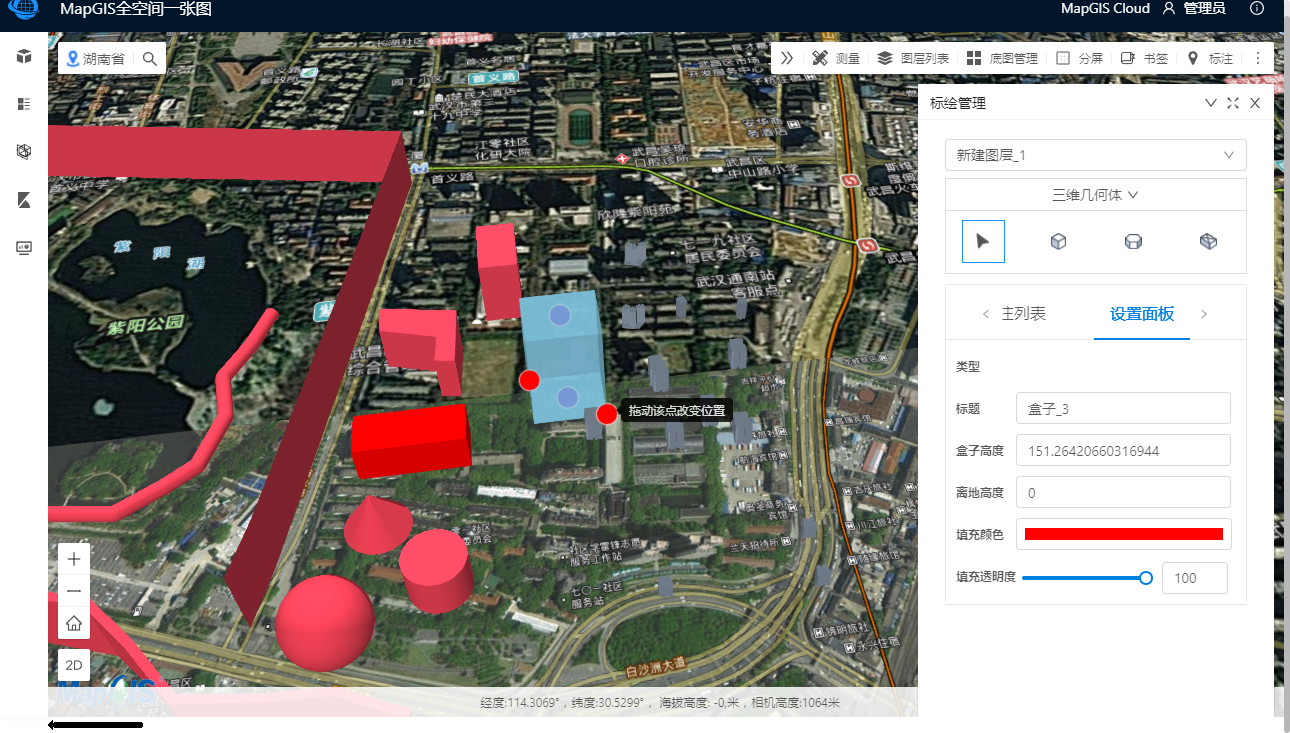Go to next tab with right chevron
Image resolution: width=1290 pixels, height=733 pixels.
pos(1204,314)
